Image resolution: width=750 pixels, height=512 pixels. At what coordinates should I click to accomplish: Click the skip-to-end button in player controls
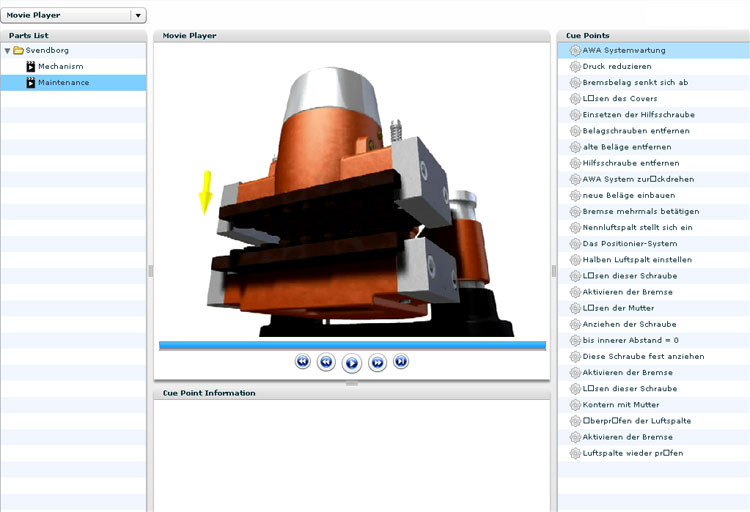pyautogui.click(x=401, y=361)
